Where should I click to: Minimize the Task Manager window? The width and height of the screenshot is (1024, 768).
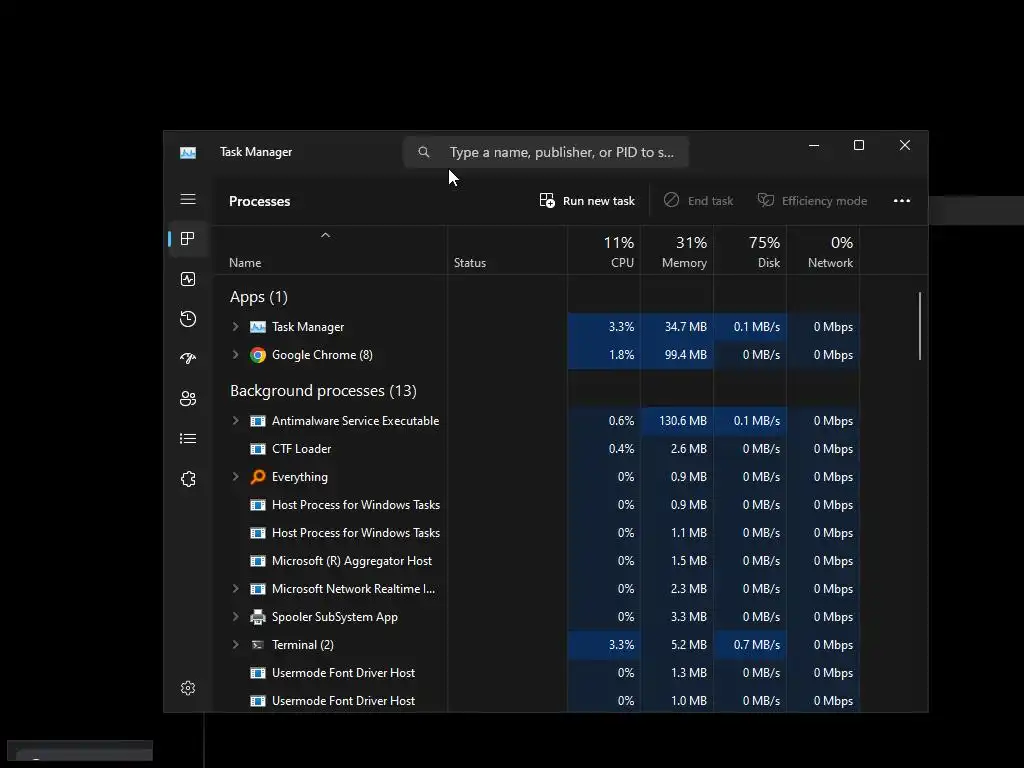coord(814,146)
